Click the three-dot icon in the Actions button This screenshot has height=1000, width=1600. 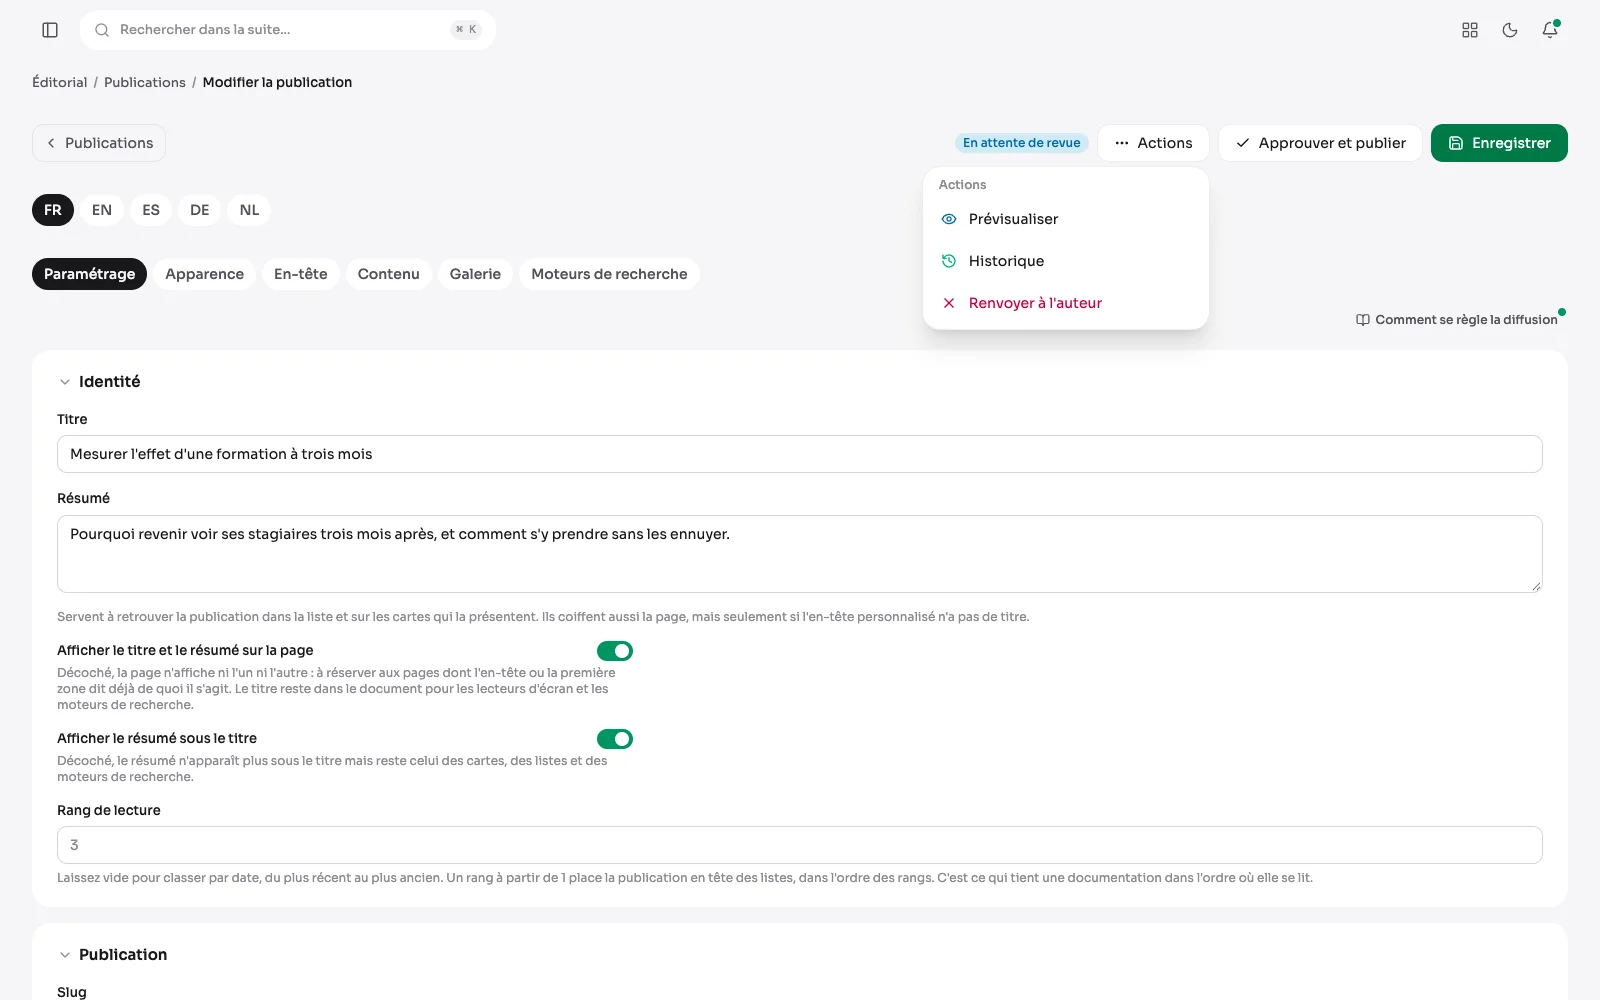click(1122, 143)
